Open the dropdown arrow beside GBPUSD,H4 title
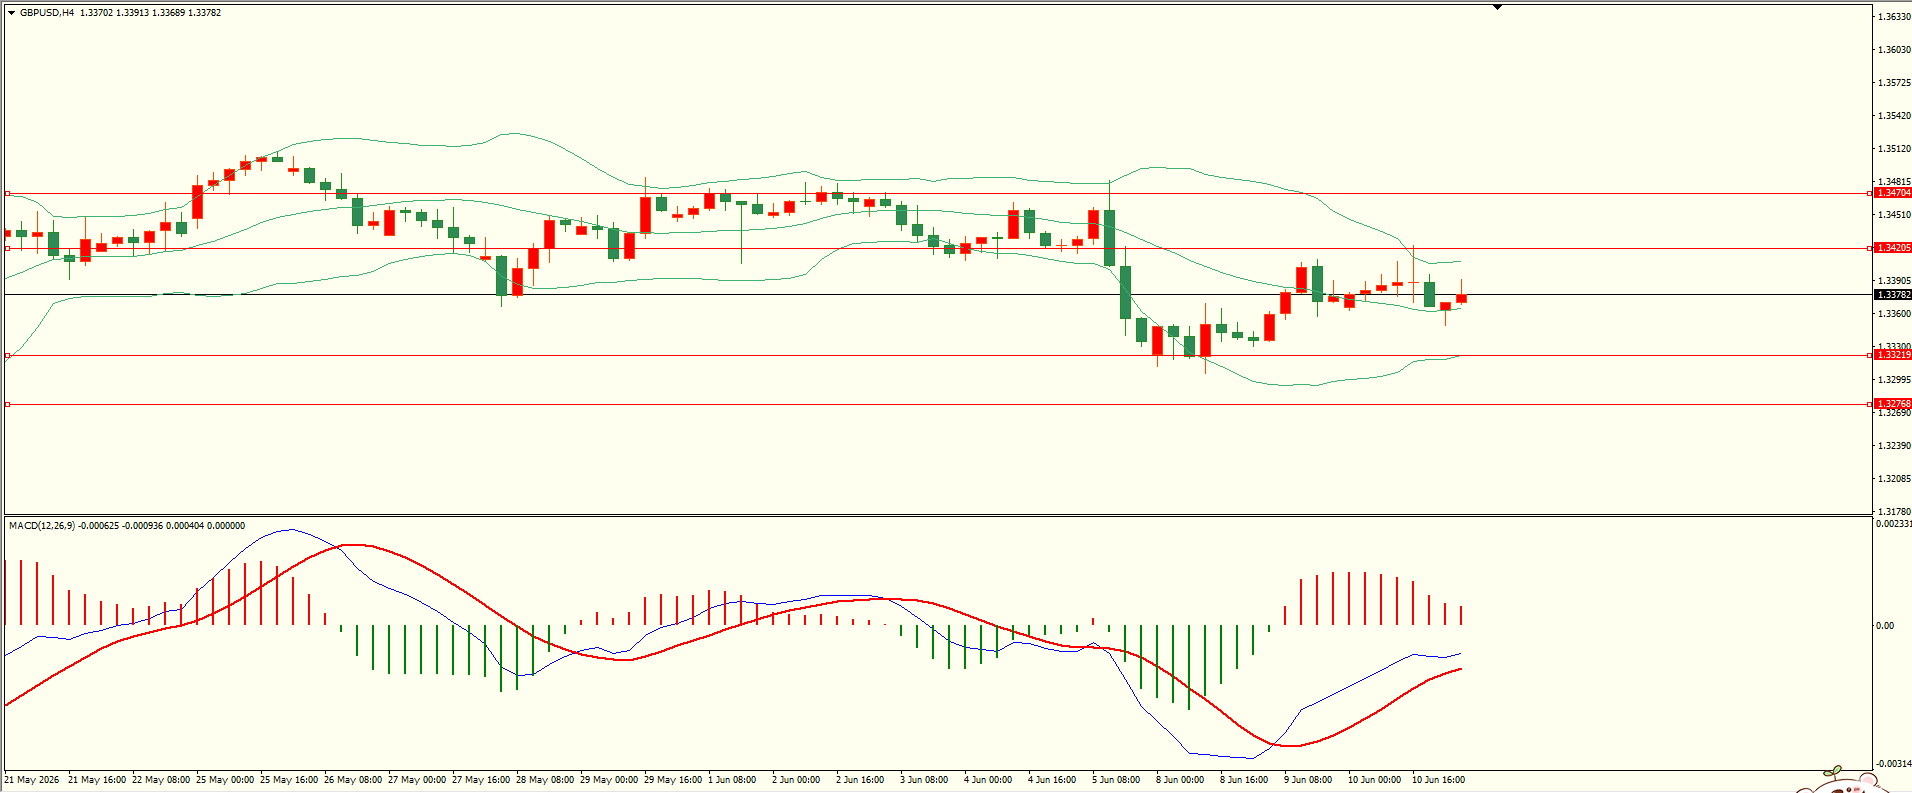The height and width of the screenshot is (793, 1912). (11, 13)
